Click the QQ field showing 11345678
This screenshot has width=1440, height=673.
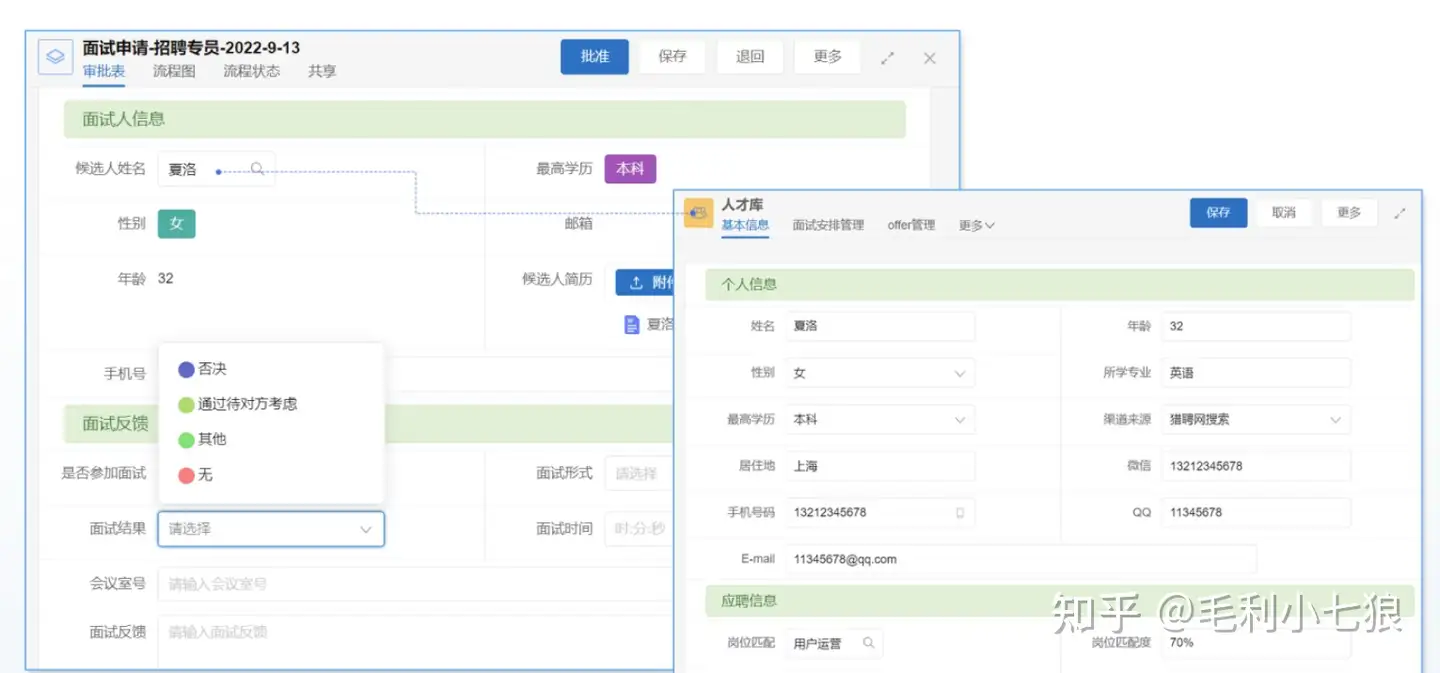(1256, 512)
